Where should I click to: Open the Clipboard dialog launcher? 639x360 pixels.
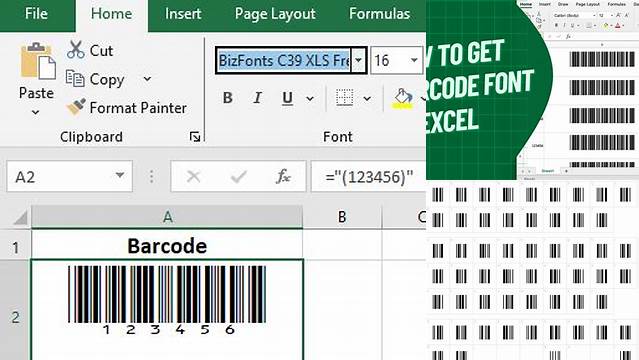tap(195, 137)
